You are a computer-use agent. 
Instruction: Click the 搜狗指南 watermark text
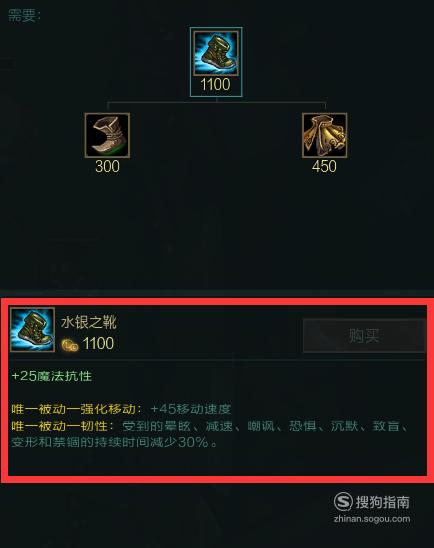(x=383, y=502)
